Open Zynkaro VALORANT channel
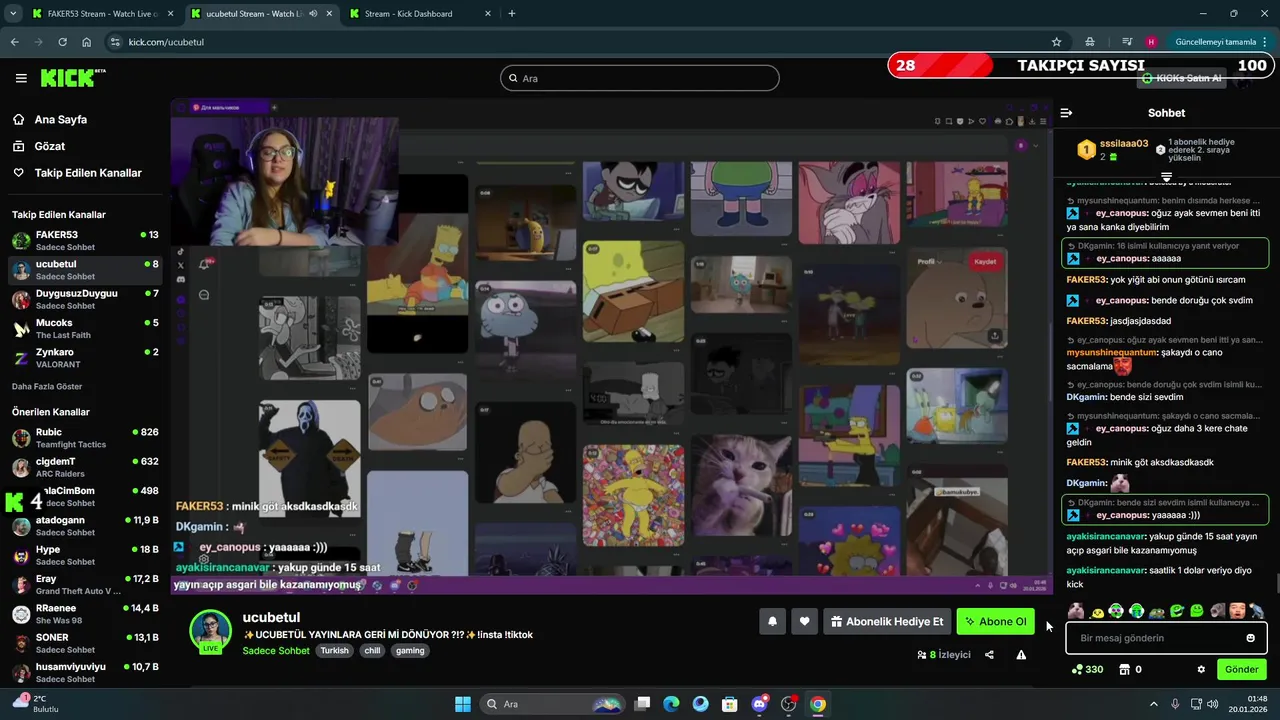1280x720 pixels. click(85, 358)
